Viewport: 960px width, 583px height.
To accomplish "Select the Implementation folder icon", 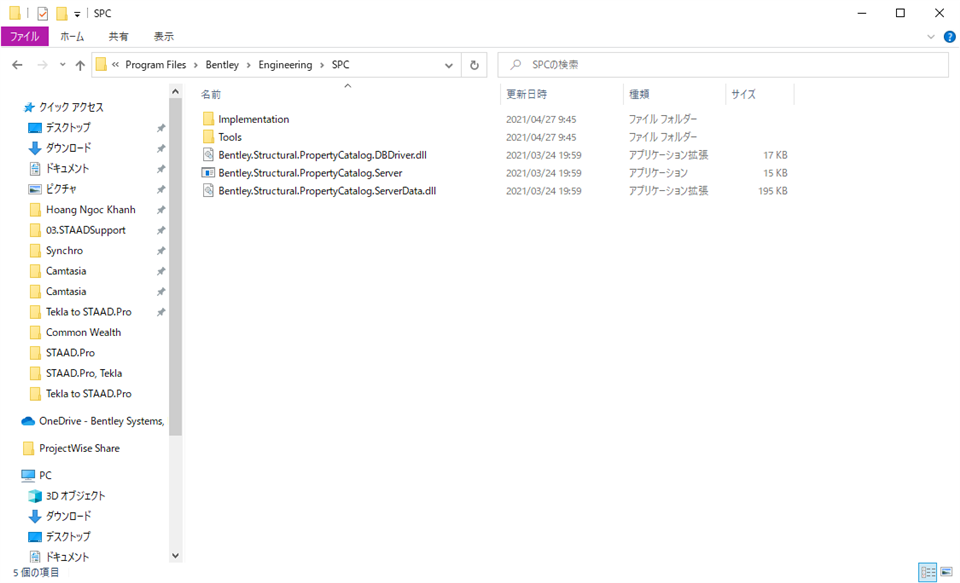I will (208, 119).
